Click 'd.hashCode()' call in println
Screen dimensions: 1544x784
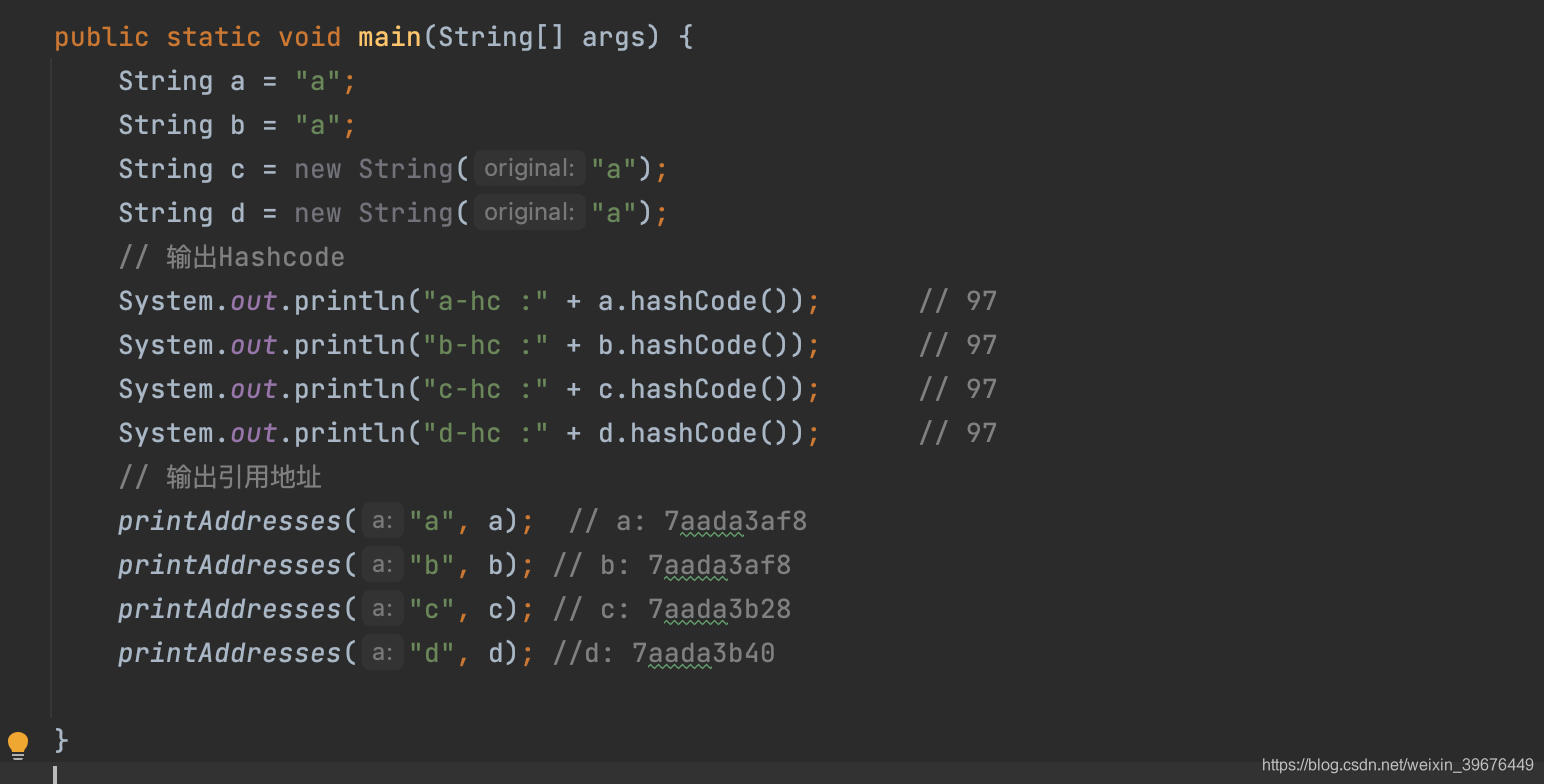click(701, 433)
